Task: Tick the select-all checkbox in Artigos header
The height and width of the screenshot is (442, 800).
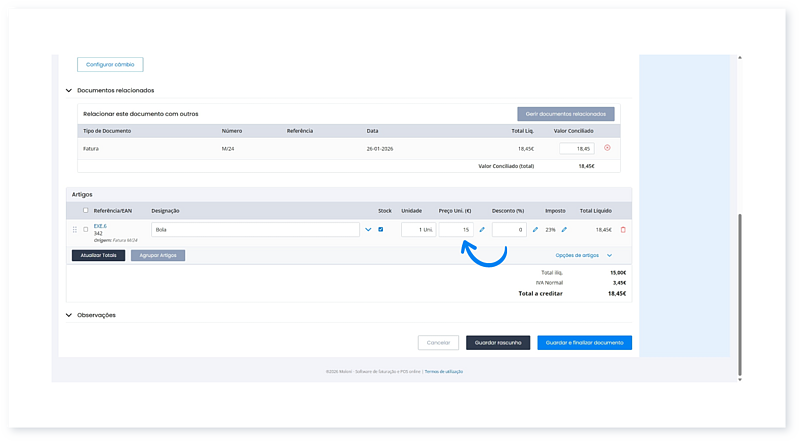Action: [x=86, y=211]
